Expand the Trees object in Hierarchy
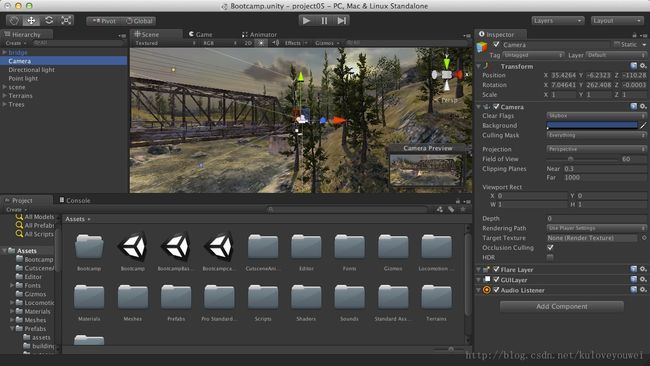Image resolution: width=650 pixels, height=366 pixels. pyautogui.click(x=4, y=104)
